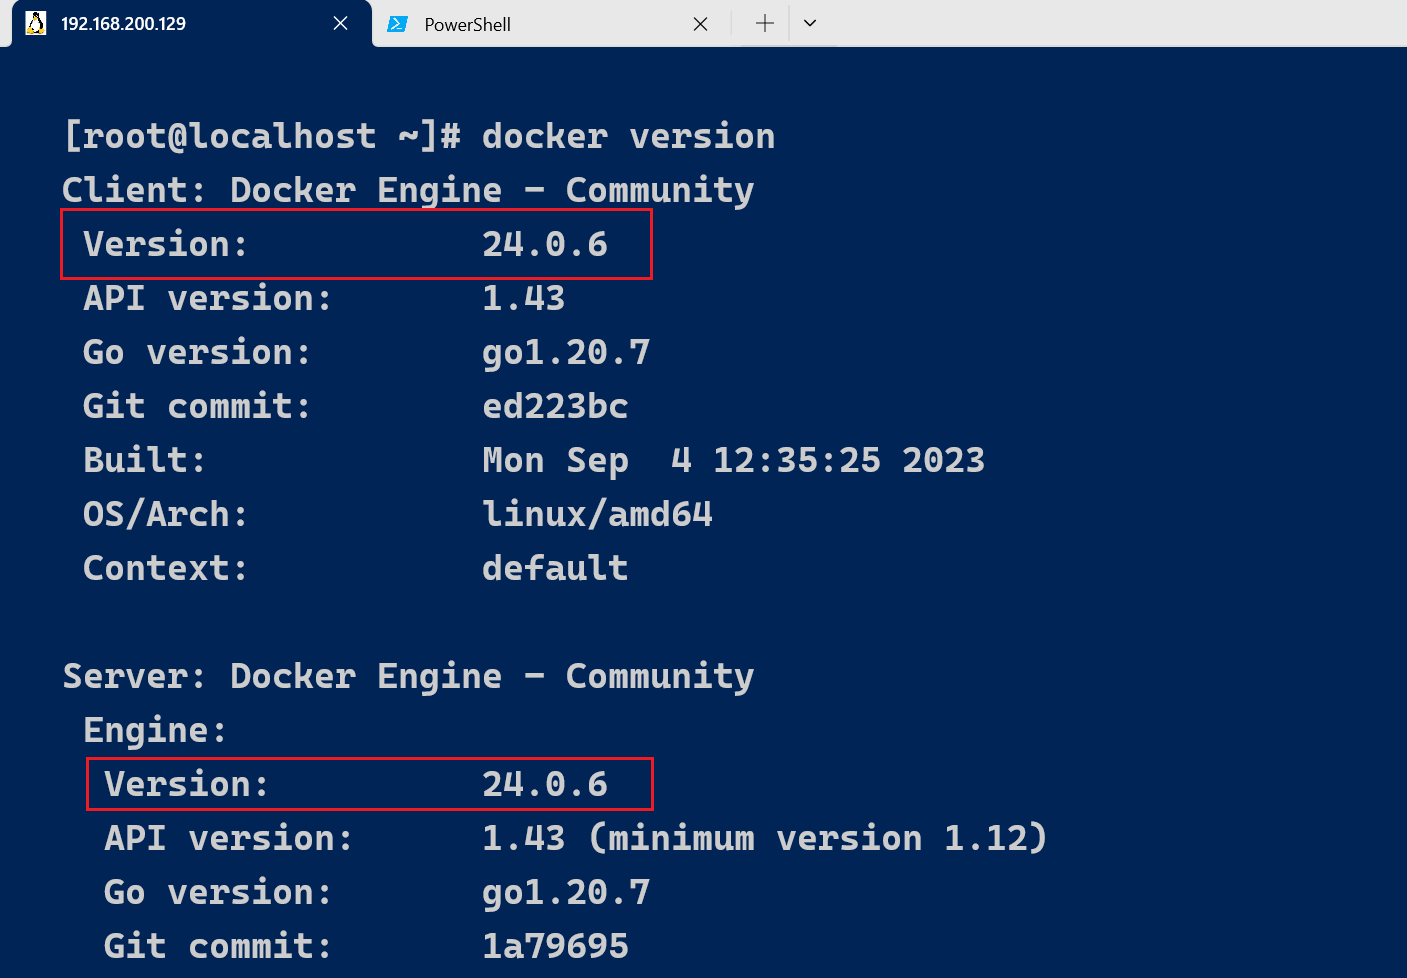
Task: Click the PowerShell tab icon
Action: pos(398,24)
